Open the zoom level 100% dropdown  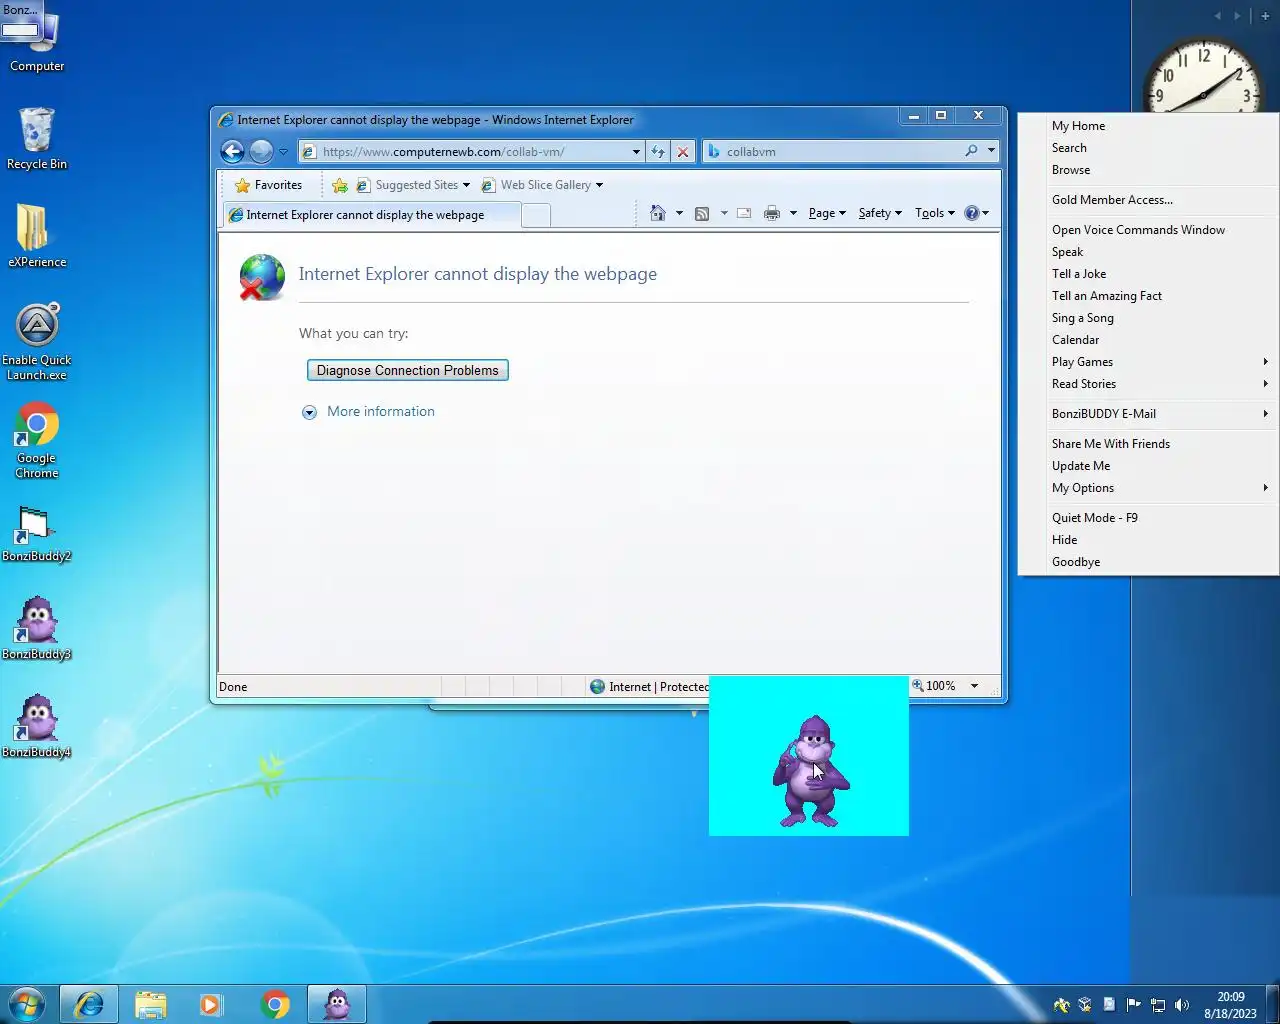[974, 686]
